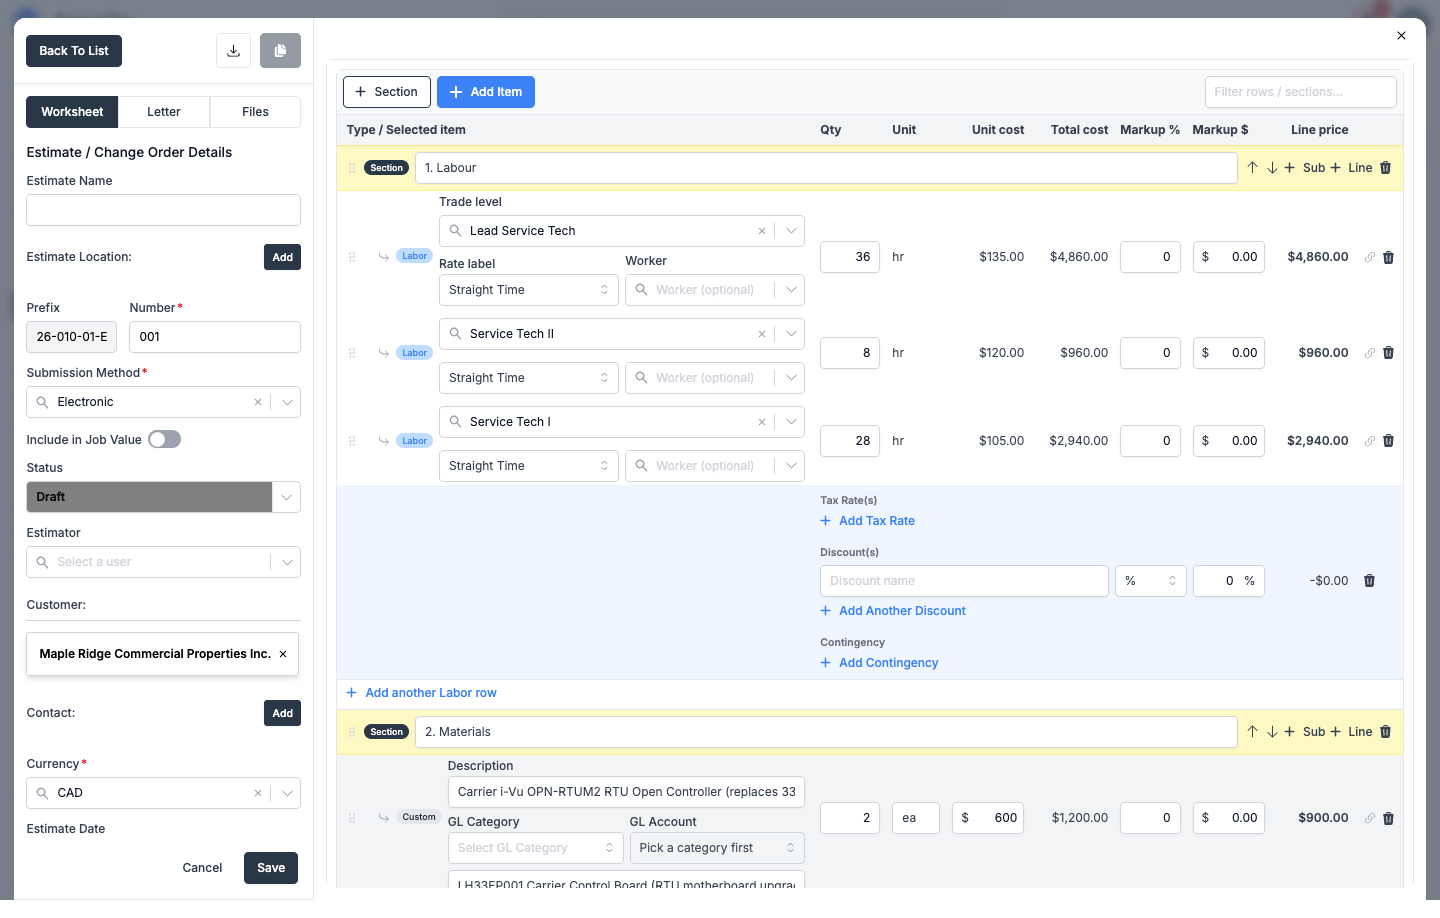Toggle Include in Job Value switch
This screenshot has width=1440, height=918.
pyautogui.click(x=165, y=439)
